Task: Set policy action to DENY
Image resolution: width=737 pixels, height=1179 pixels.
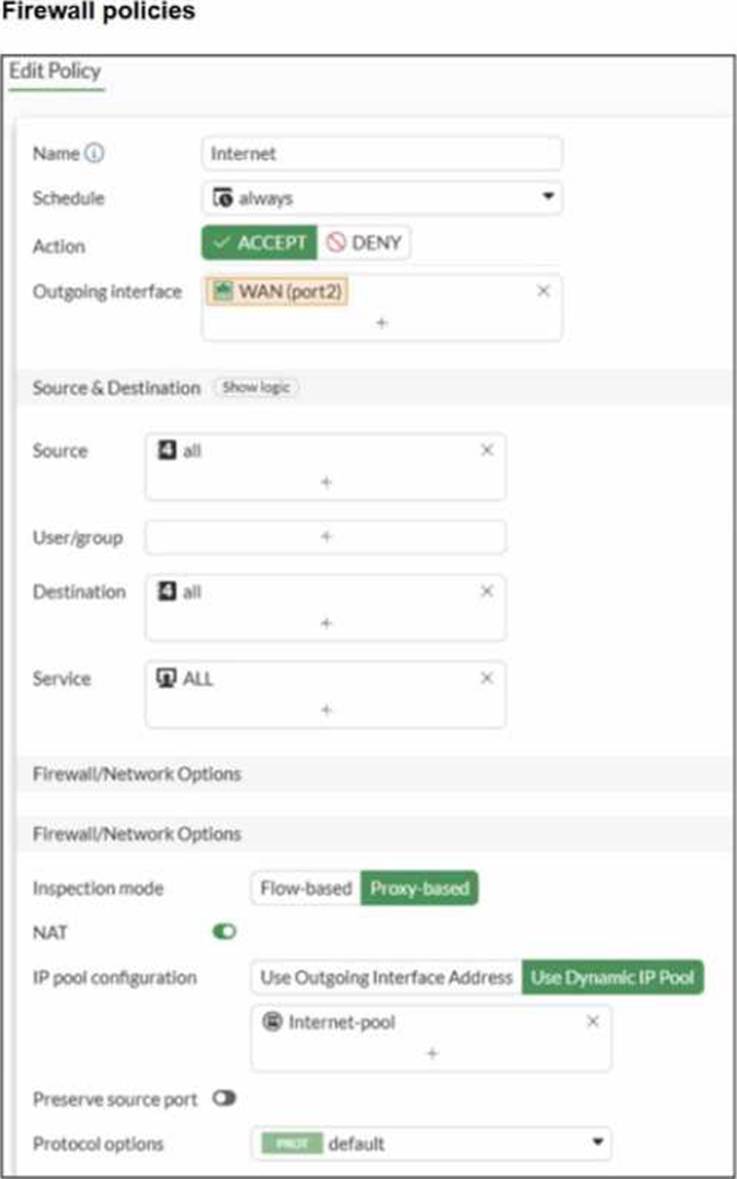Action: coord(364,243)
